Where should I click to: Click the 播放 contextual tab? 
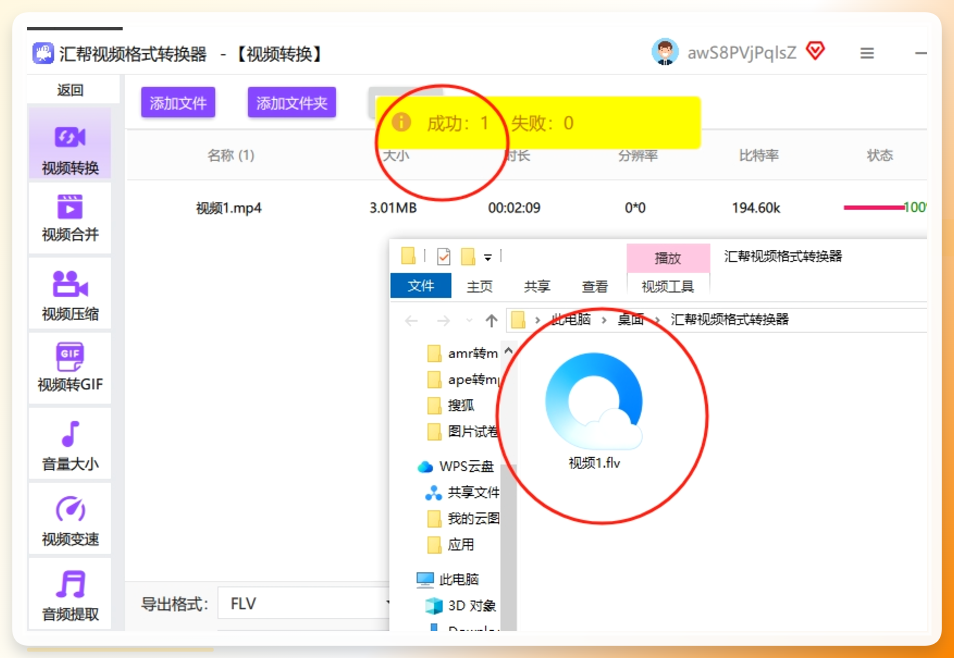pyautogui.click(x=668, y=258)
